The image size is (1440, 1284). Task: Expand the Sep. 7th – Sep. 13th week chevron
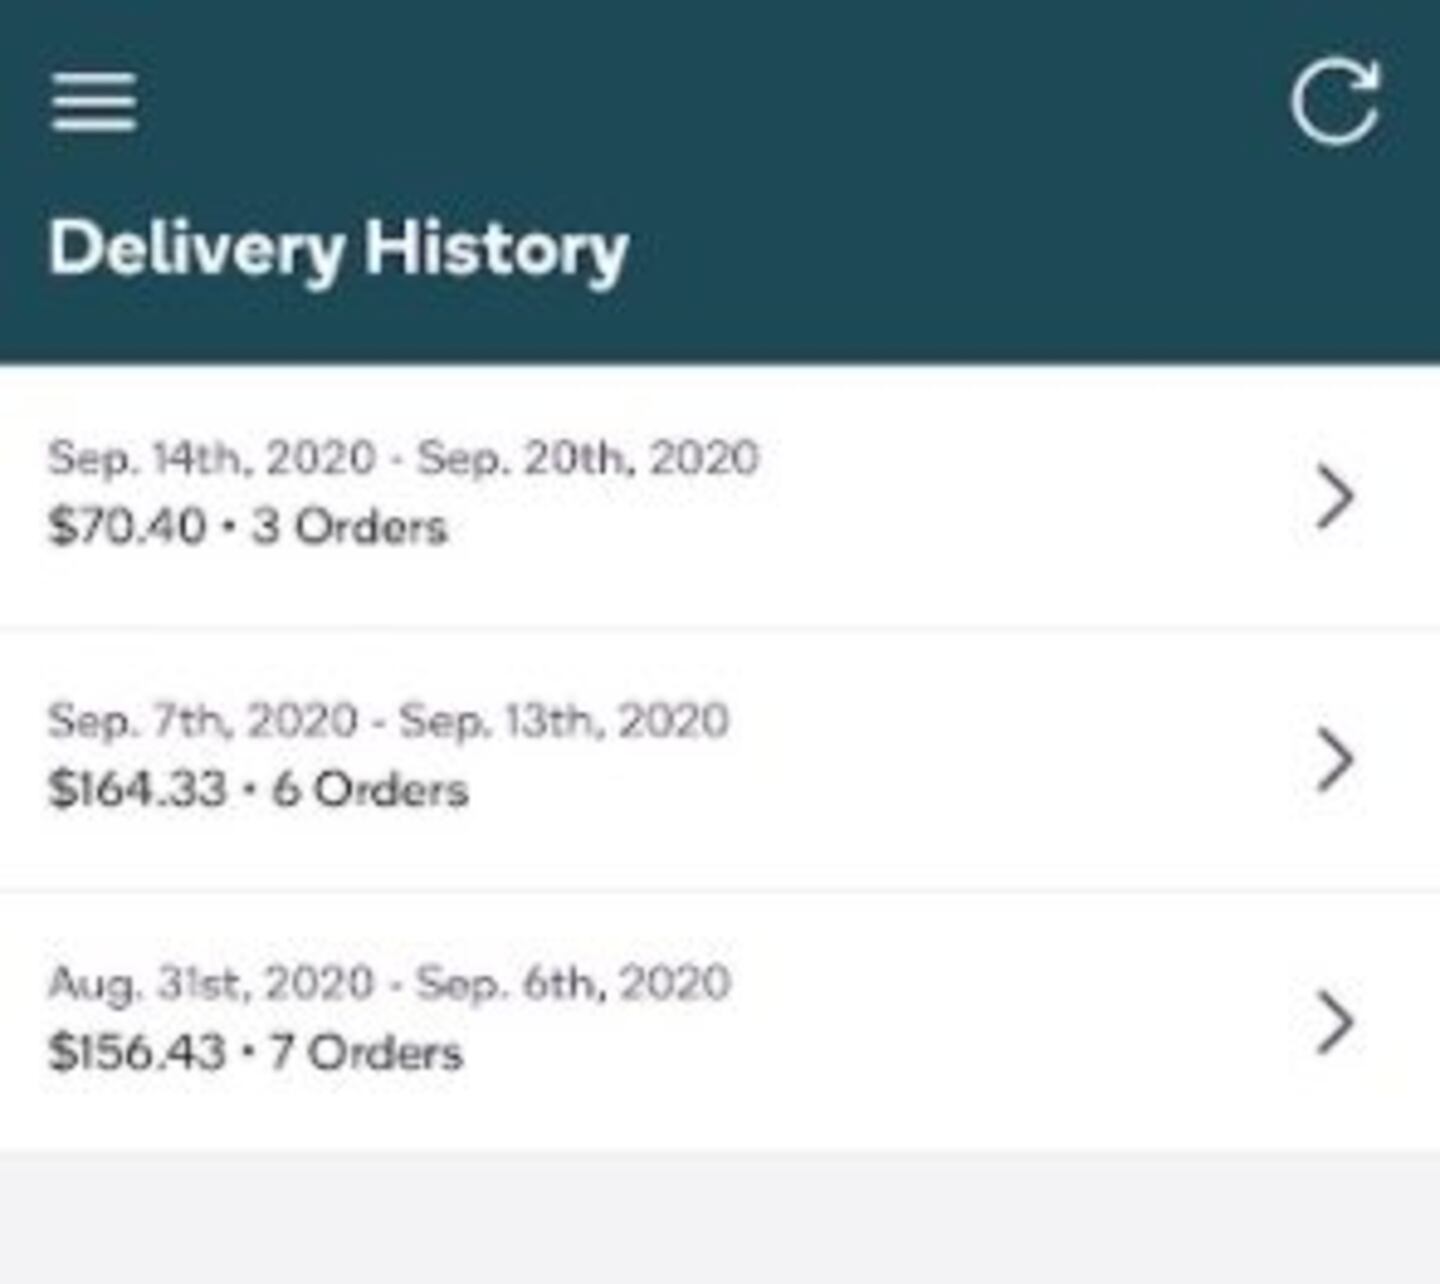(x=1334, y=759)
